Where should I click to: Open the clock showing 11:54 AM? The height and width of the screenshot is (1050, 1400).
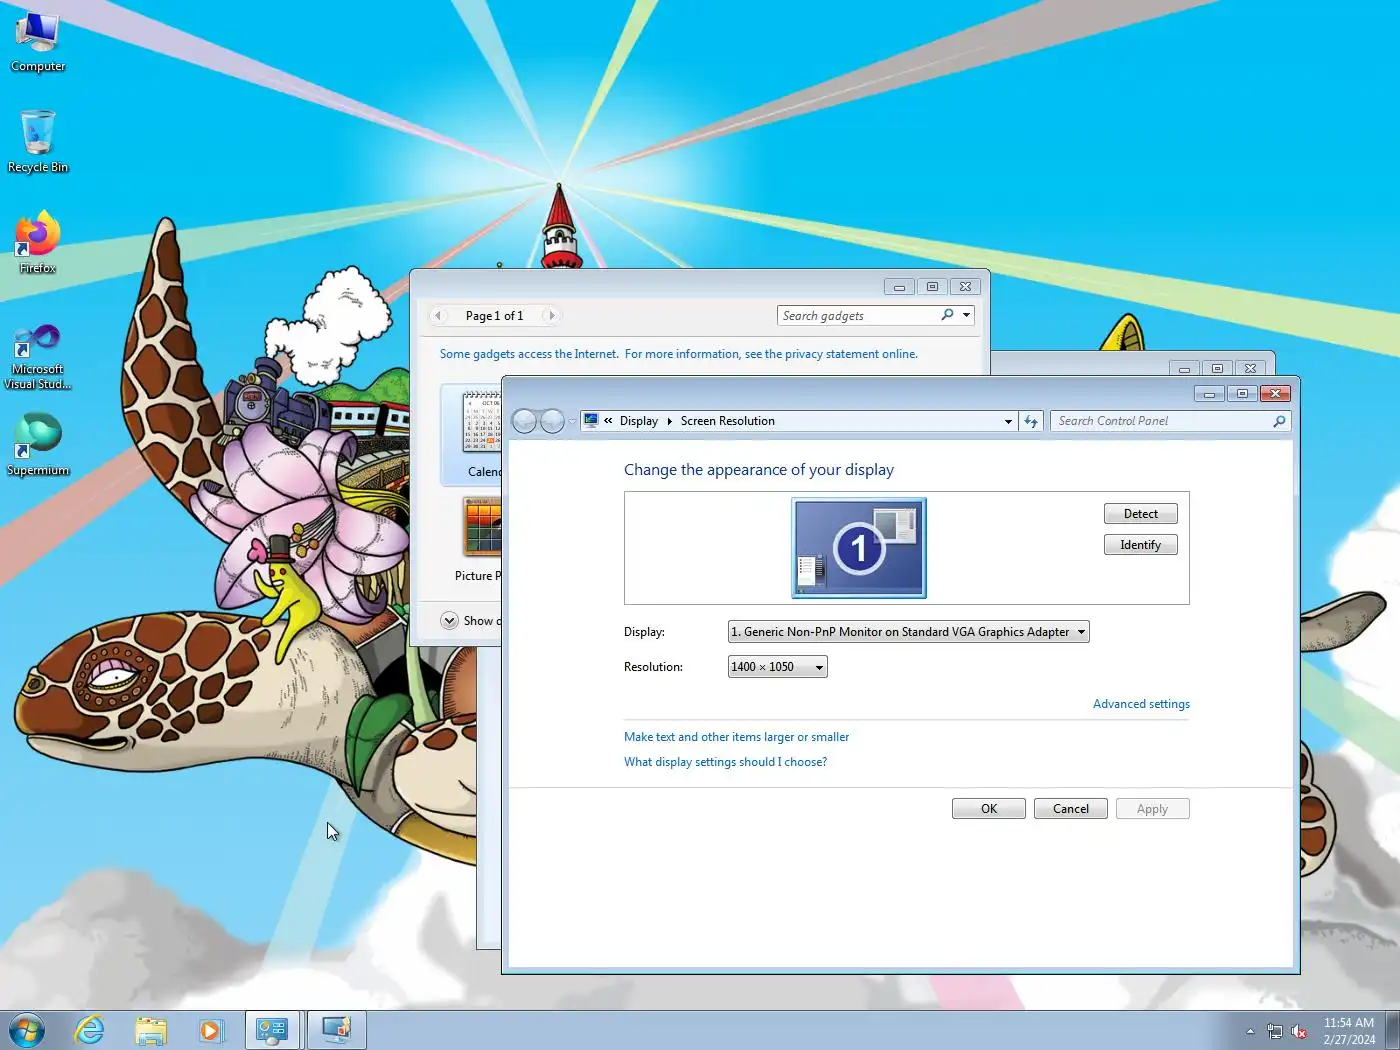coord(1349,1031)
